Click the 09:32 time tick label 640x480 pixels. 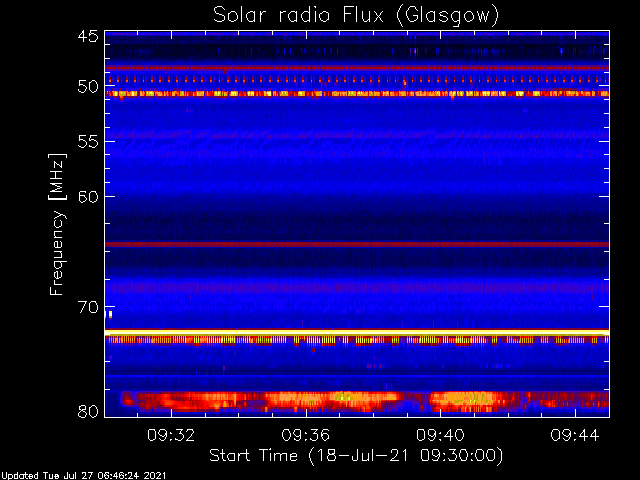(171, 435)
